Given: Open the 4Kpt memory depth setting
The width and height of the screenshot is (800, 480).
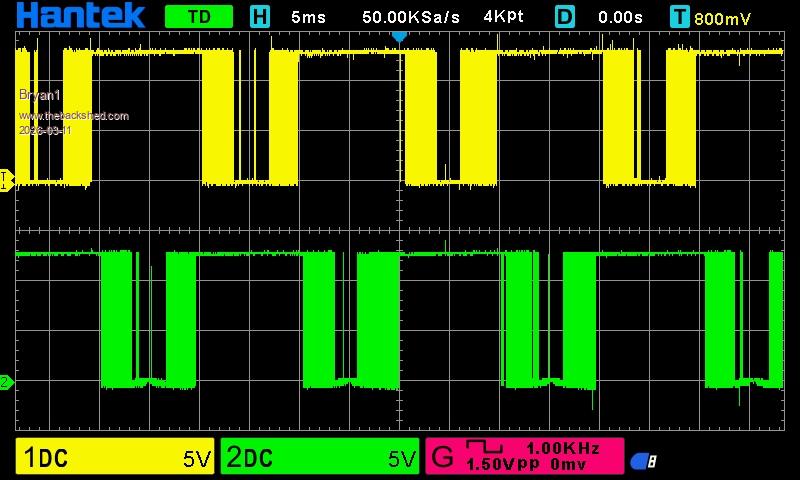Looking at the screenshot, I should pos(503,17).
